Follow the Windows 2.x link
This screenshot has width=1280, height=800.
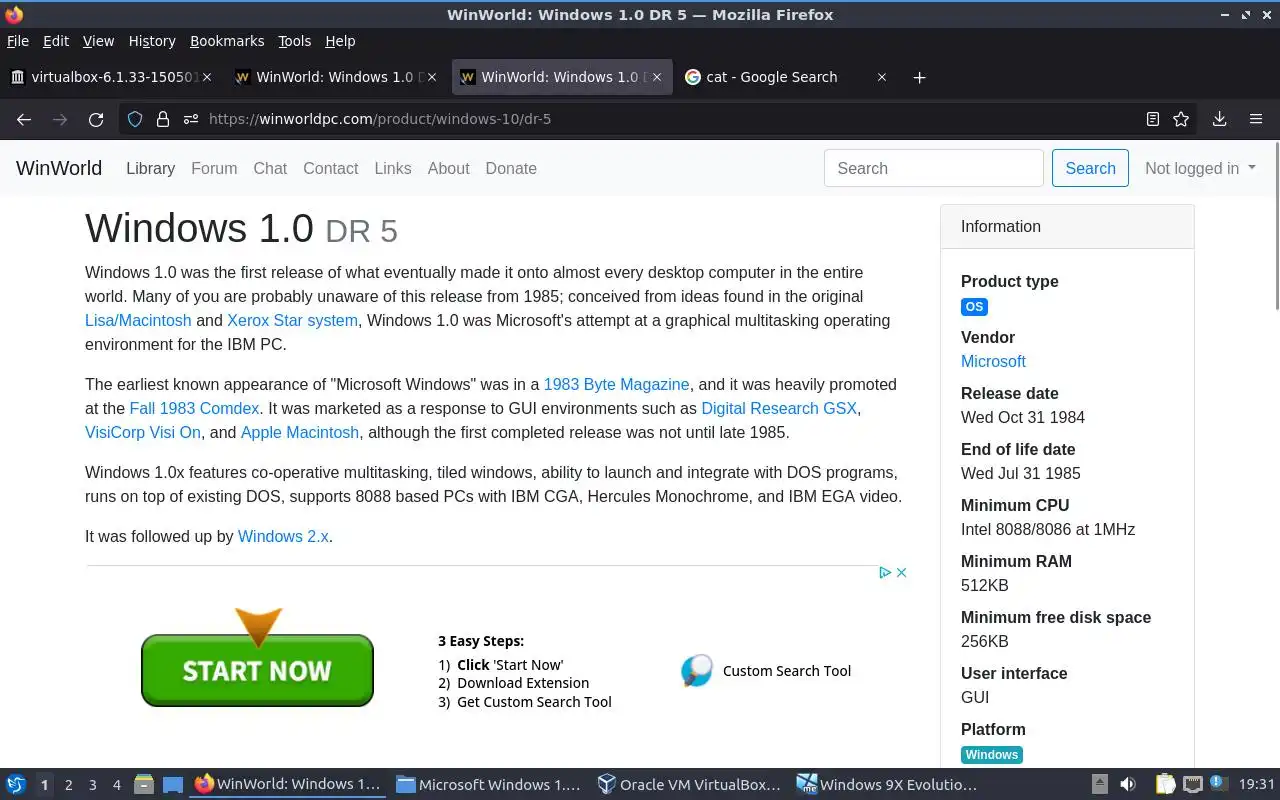pyautogui.click(x=283, y=536)
